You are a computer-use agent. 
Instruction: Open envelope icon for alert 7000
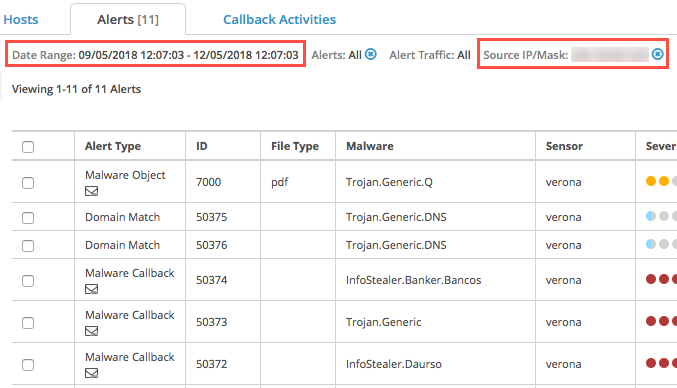(92, 191)
